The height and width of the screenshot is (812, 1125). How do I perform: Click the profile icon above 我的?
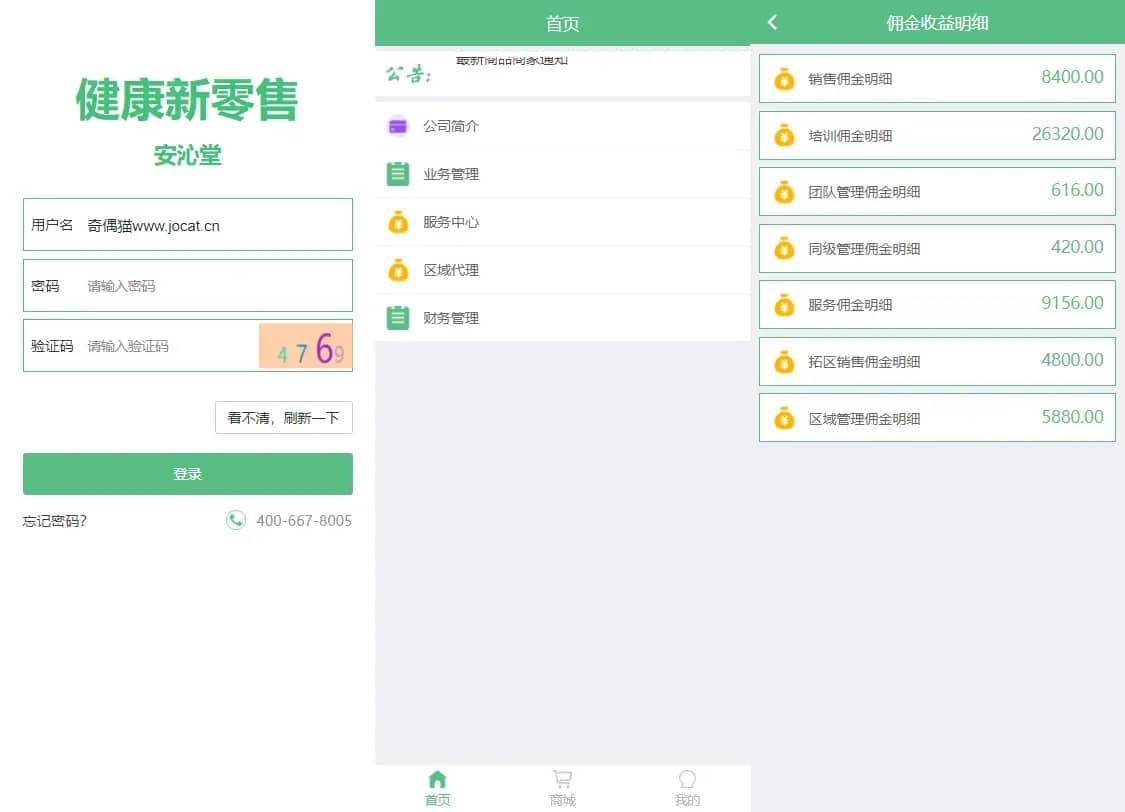coord(687,779)
